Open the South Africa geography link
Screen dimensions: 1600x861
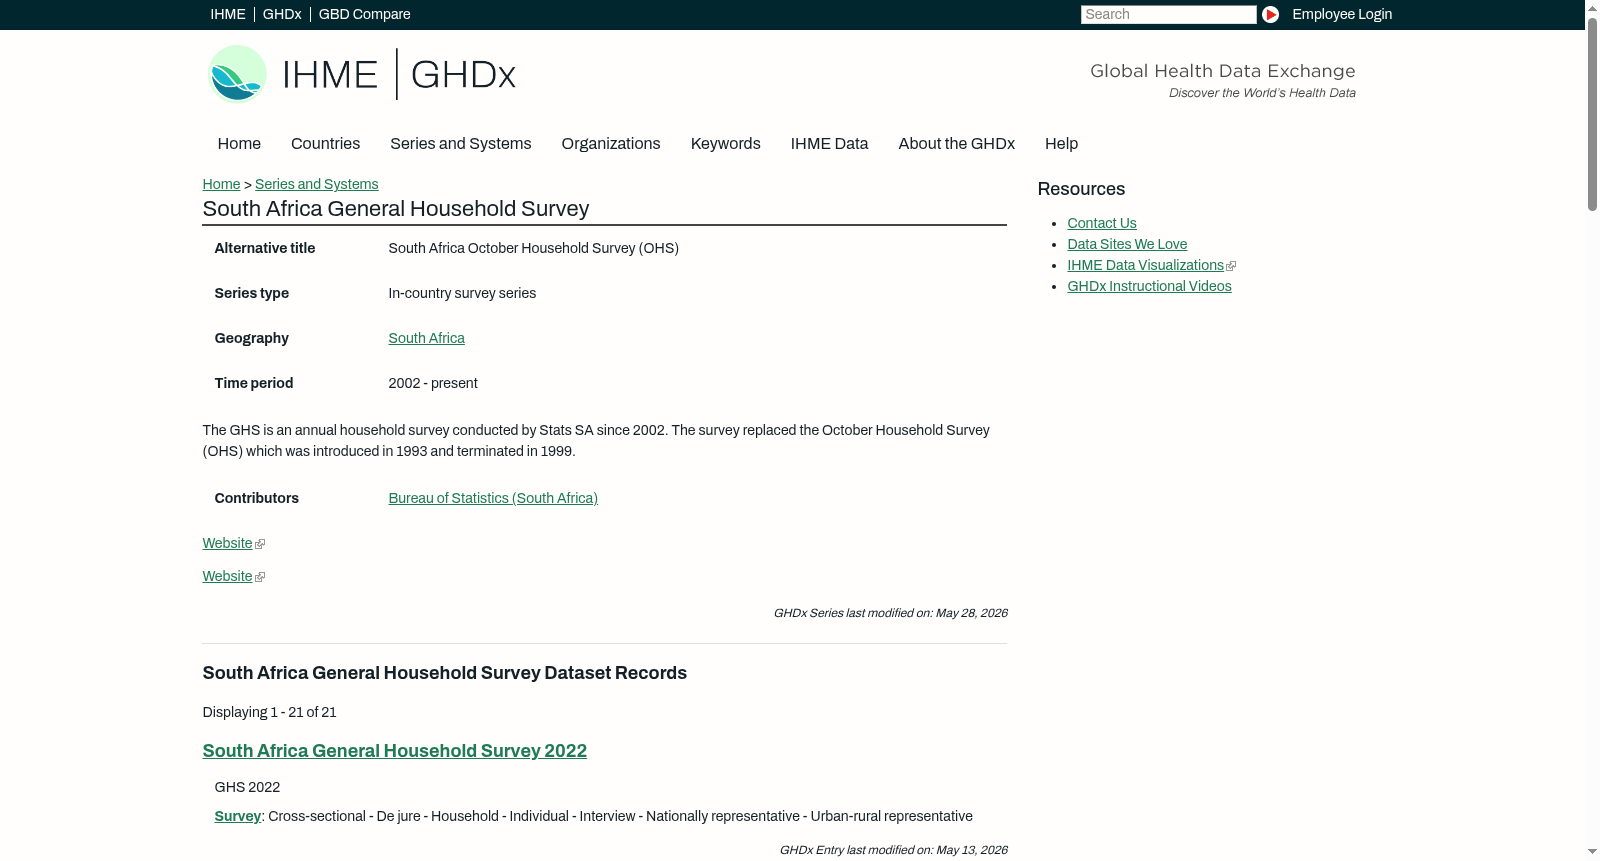[427, 338]
